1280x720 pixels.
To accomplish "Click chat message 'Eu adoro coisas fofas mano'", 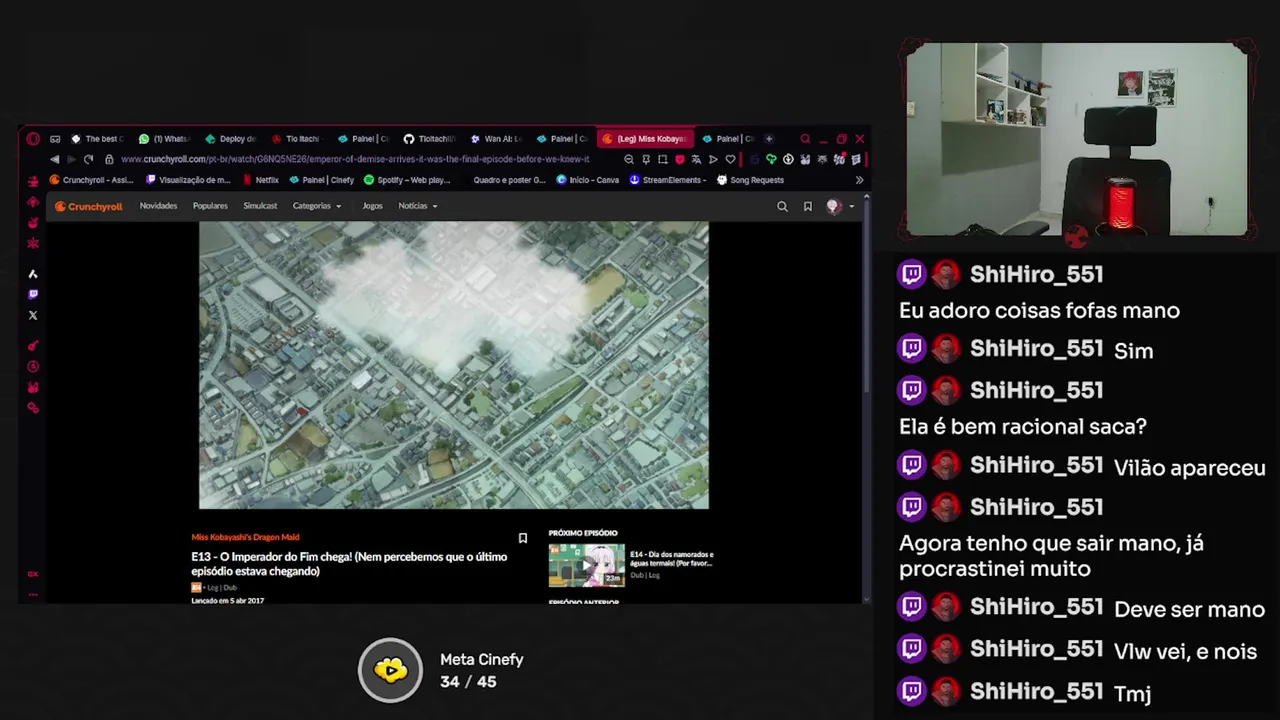I will point(1039,311).
